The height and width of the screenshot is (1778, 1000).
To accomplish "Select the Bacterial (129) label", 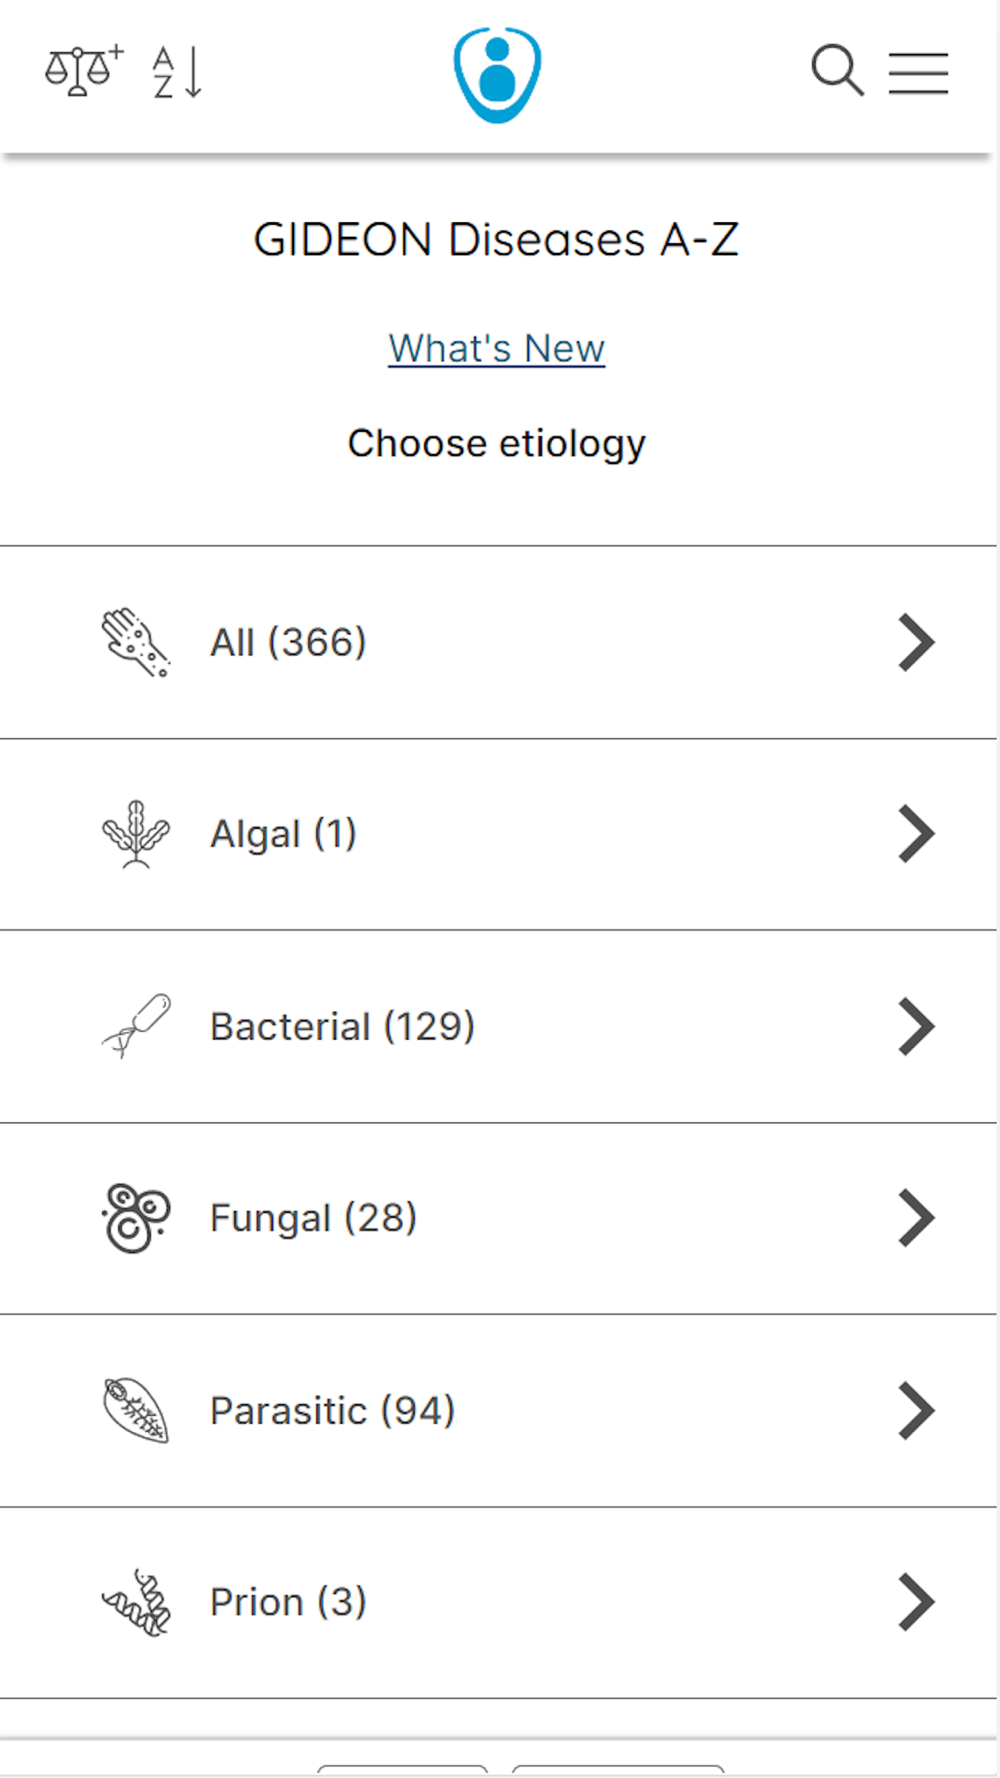I will click(342, 1027).
